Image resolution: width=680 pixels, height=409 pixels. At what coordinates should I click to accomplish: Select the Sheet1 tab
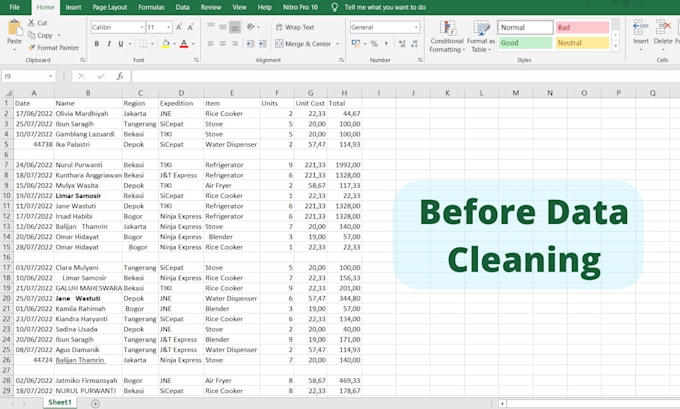coord(59,402)
